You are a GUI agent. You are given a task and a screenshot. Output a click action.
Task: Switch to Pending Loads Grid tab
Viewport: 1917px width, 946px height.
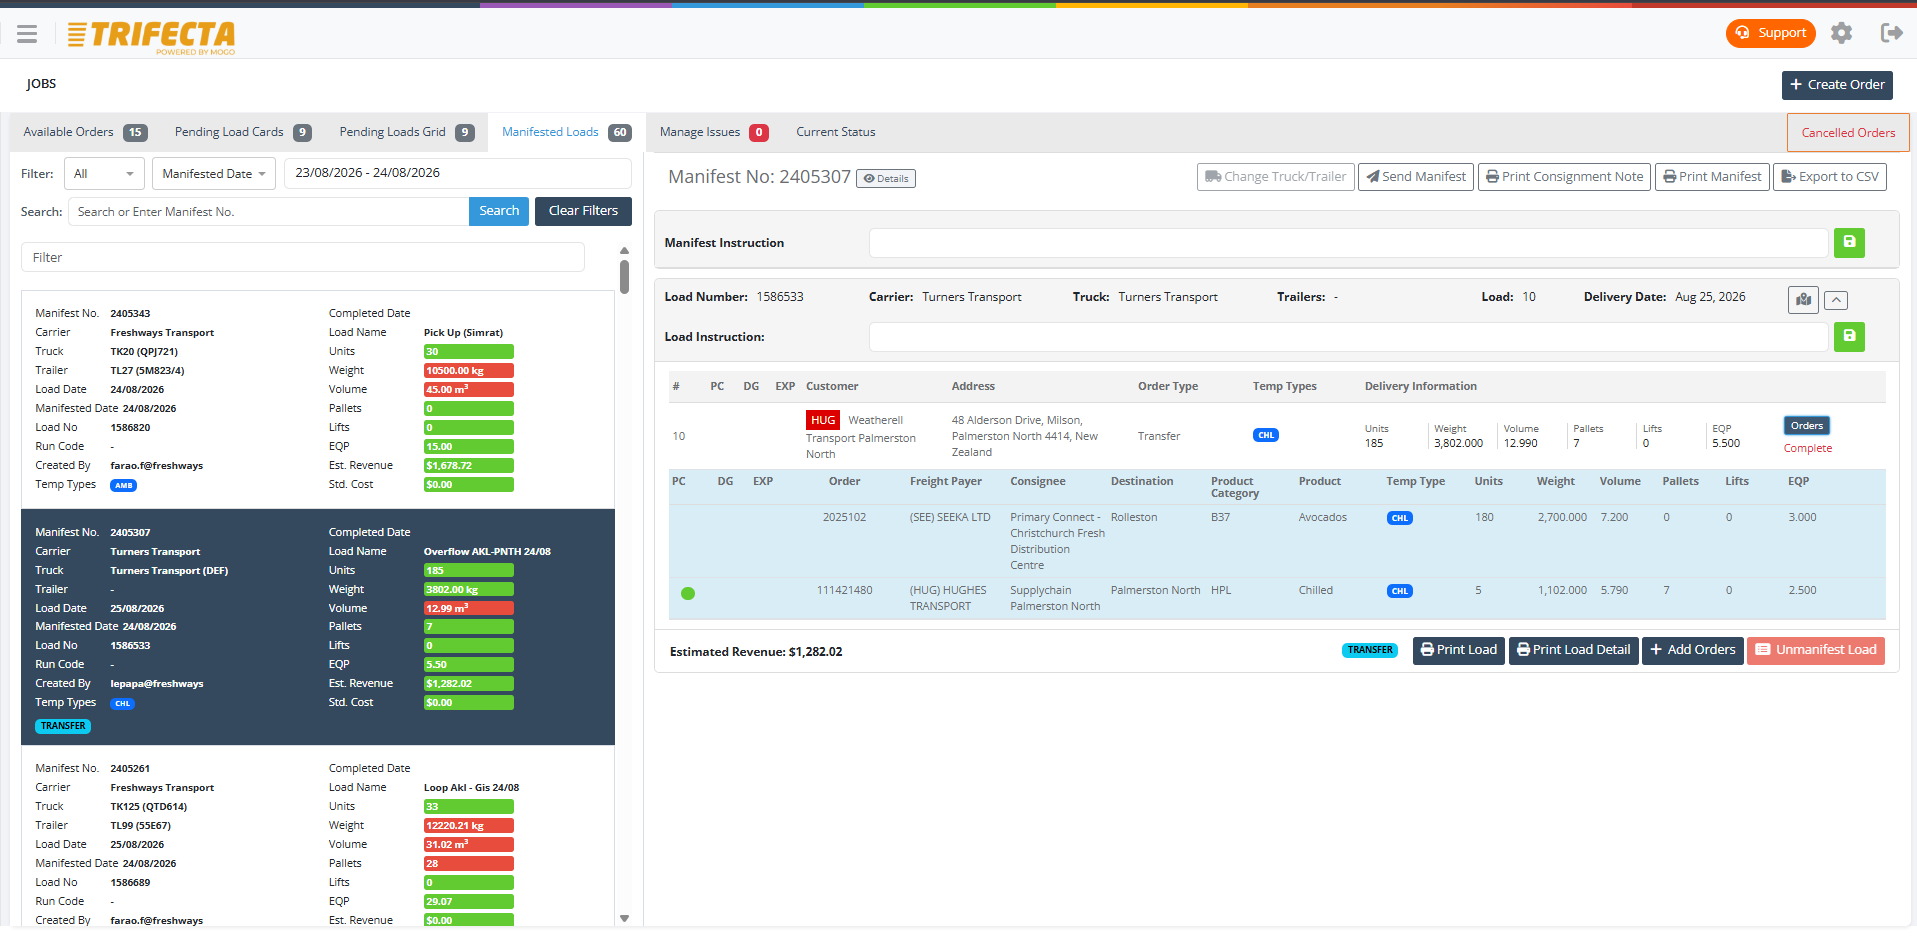pyautogui.click(x=406, y=132)
